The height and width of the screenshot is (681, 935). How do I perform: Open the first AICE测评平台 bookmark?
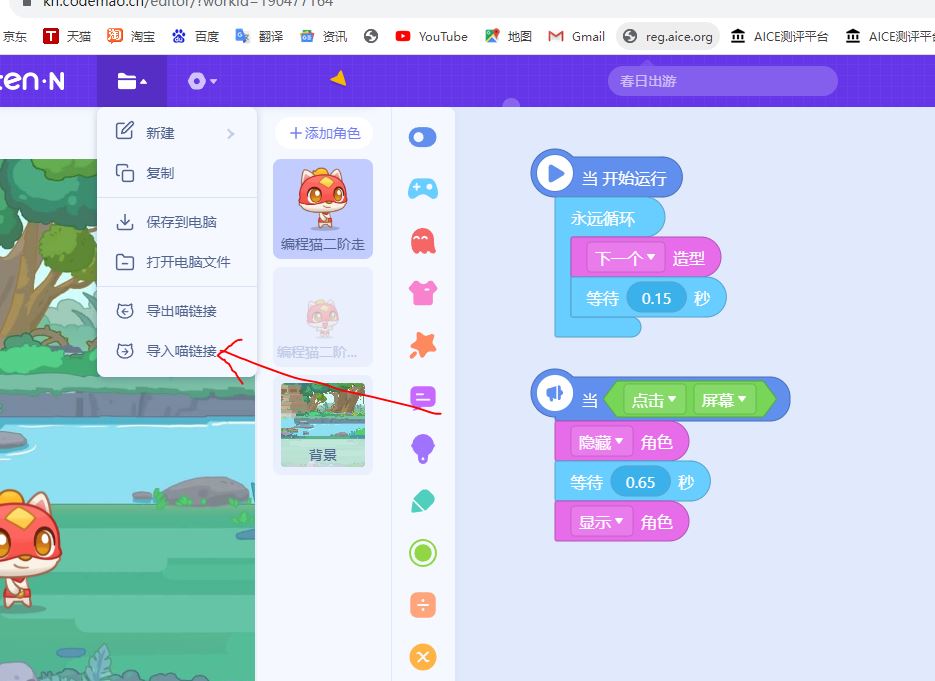[x=779, y=36]
